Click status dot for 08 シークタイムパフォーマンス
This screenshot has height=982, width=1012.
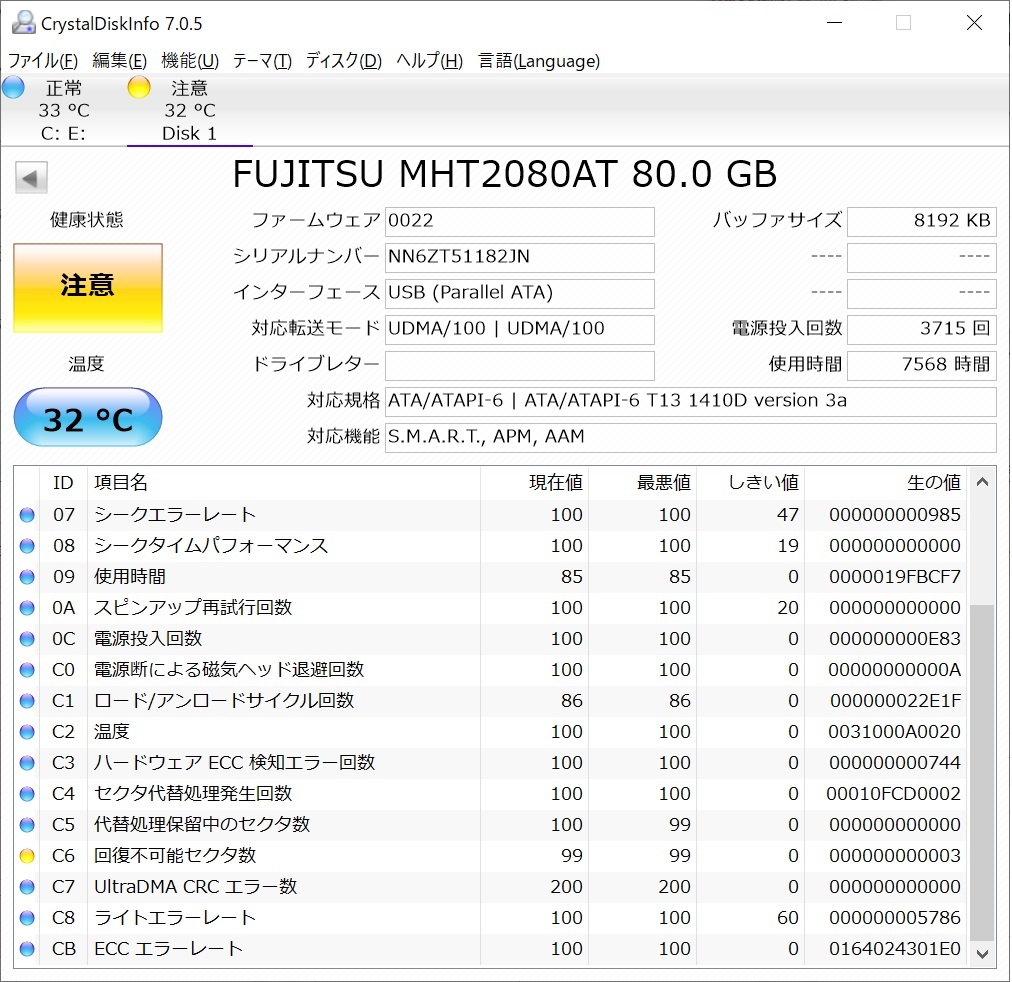tap(27, 546)
